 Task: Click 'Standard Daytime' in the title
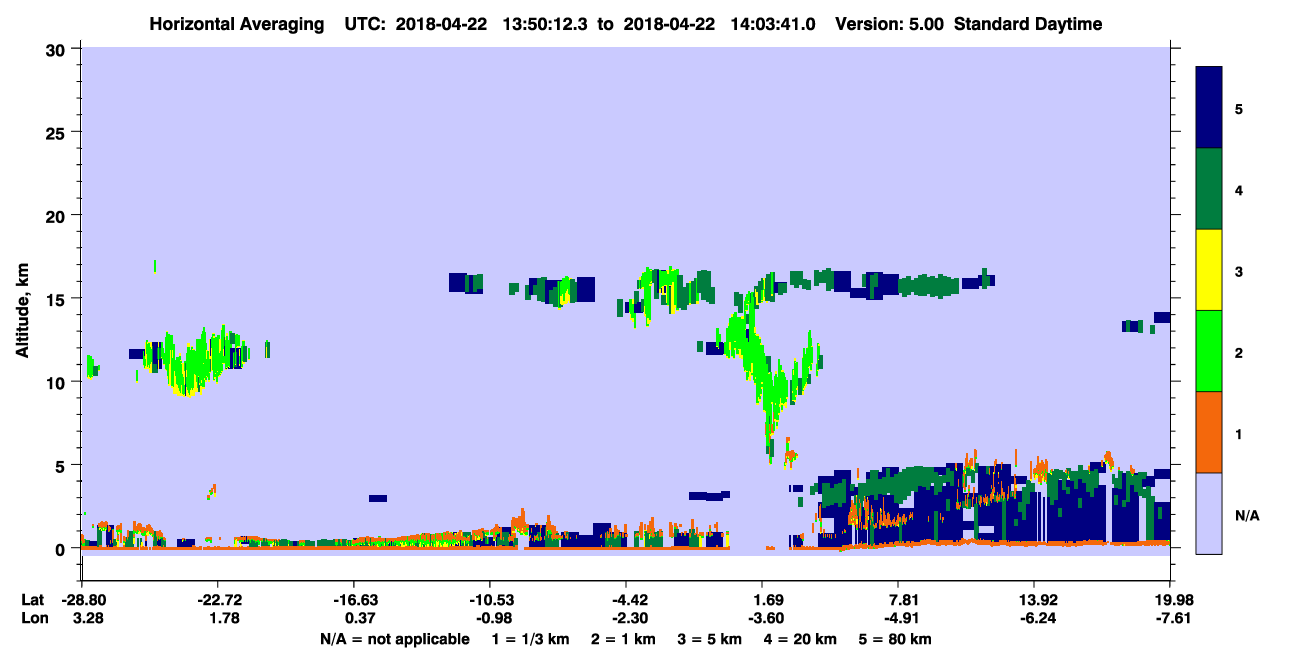(1028, 24)
